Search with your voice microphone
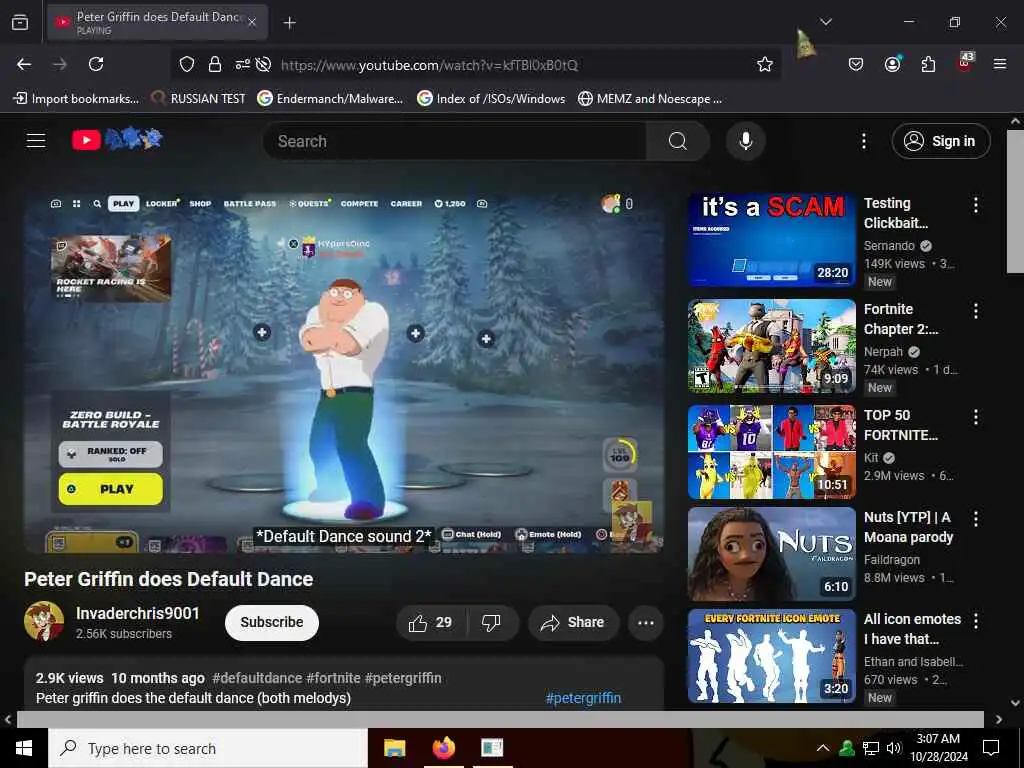 tap(746, 141)
